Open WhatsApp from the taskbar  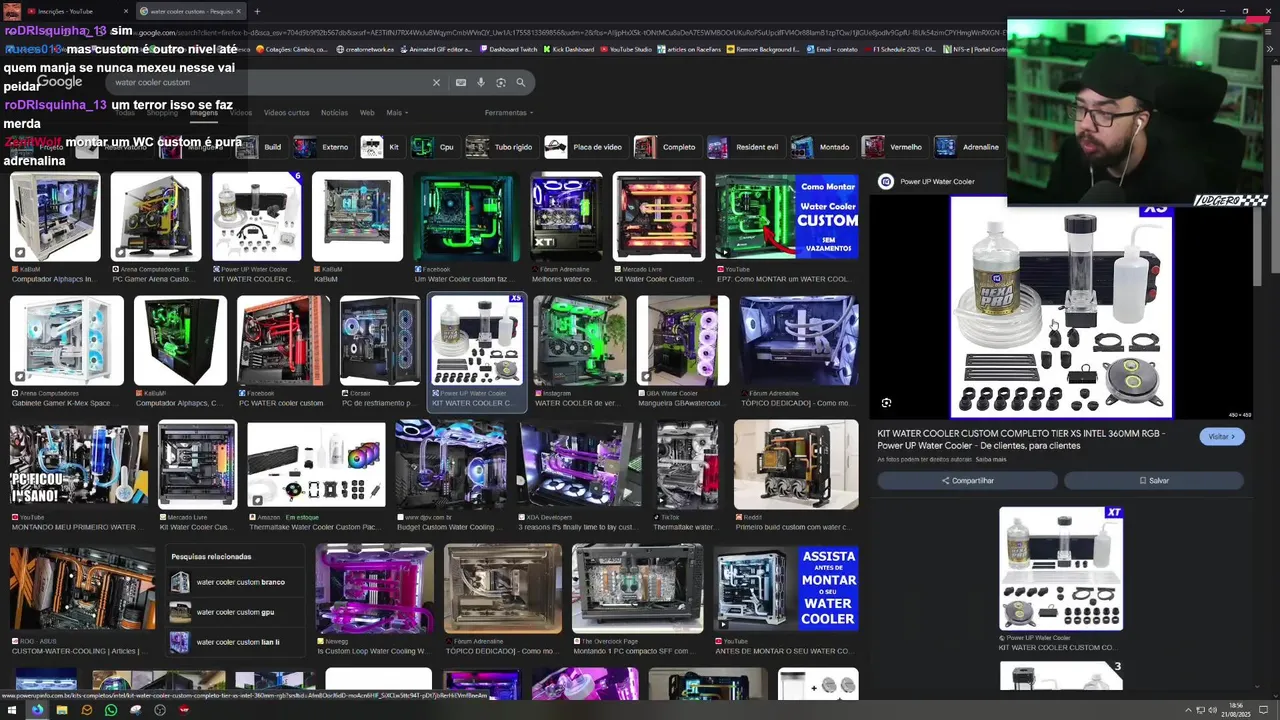[x=111, y=710]
